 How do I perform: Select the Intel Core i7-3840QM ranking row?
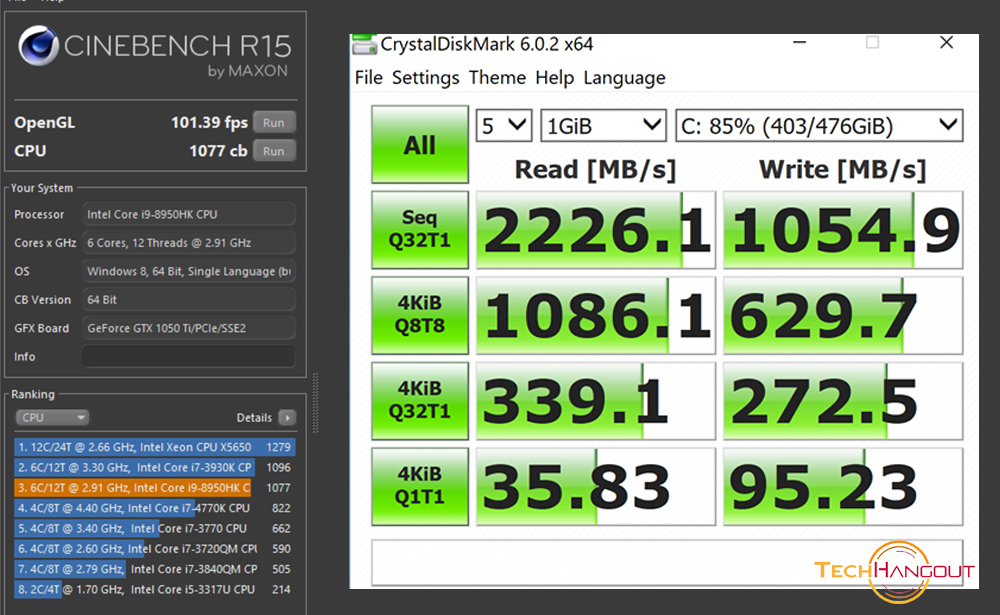(x=154, y=569)
